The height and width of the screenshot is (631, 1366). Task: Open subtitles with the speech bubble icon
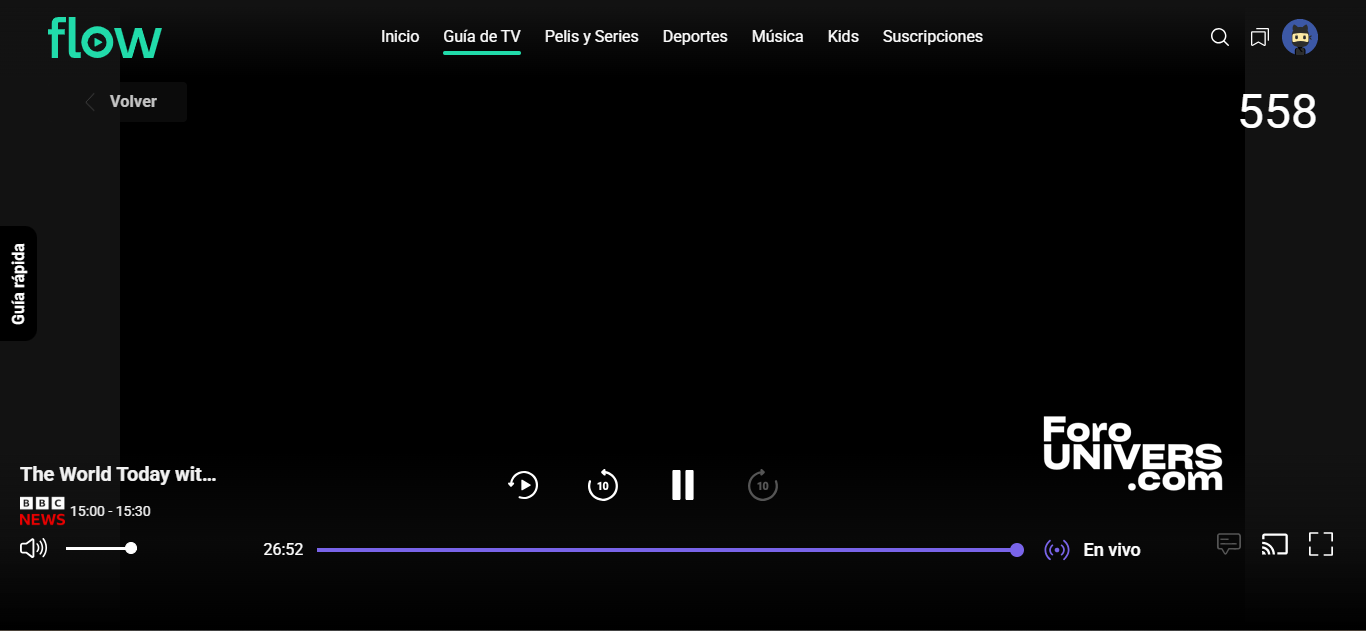(x=1228, y=543)
